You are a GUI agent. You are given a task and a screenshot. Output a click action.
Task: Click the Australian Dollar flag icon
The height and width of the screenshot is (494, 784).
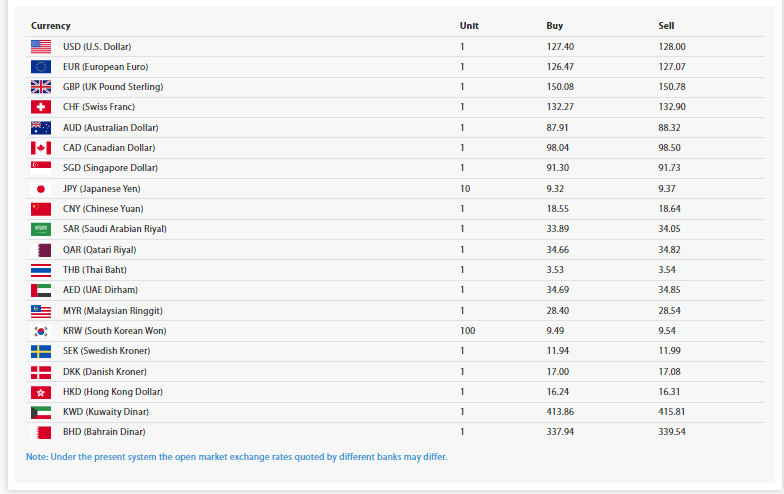pyautogui.click(x=41, y=128)
